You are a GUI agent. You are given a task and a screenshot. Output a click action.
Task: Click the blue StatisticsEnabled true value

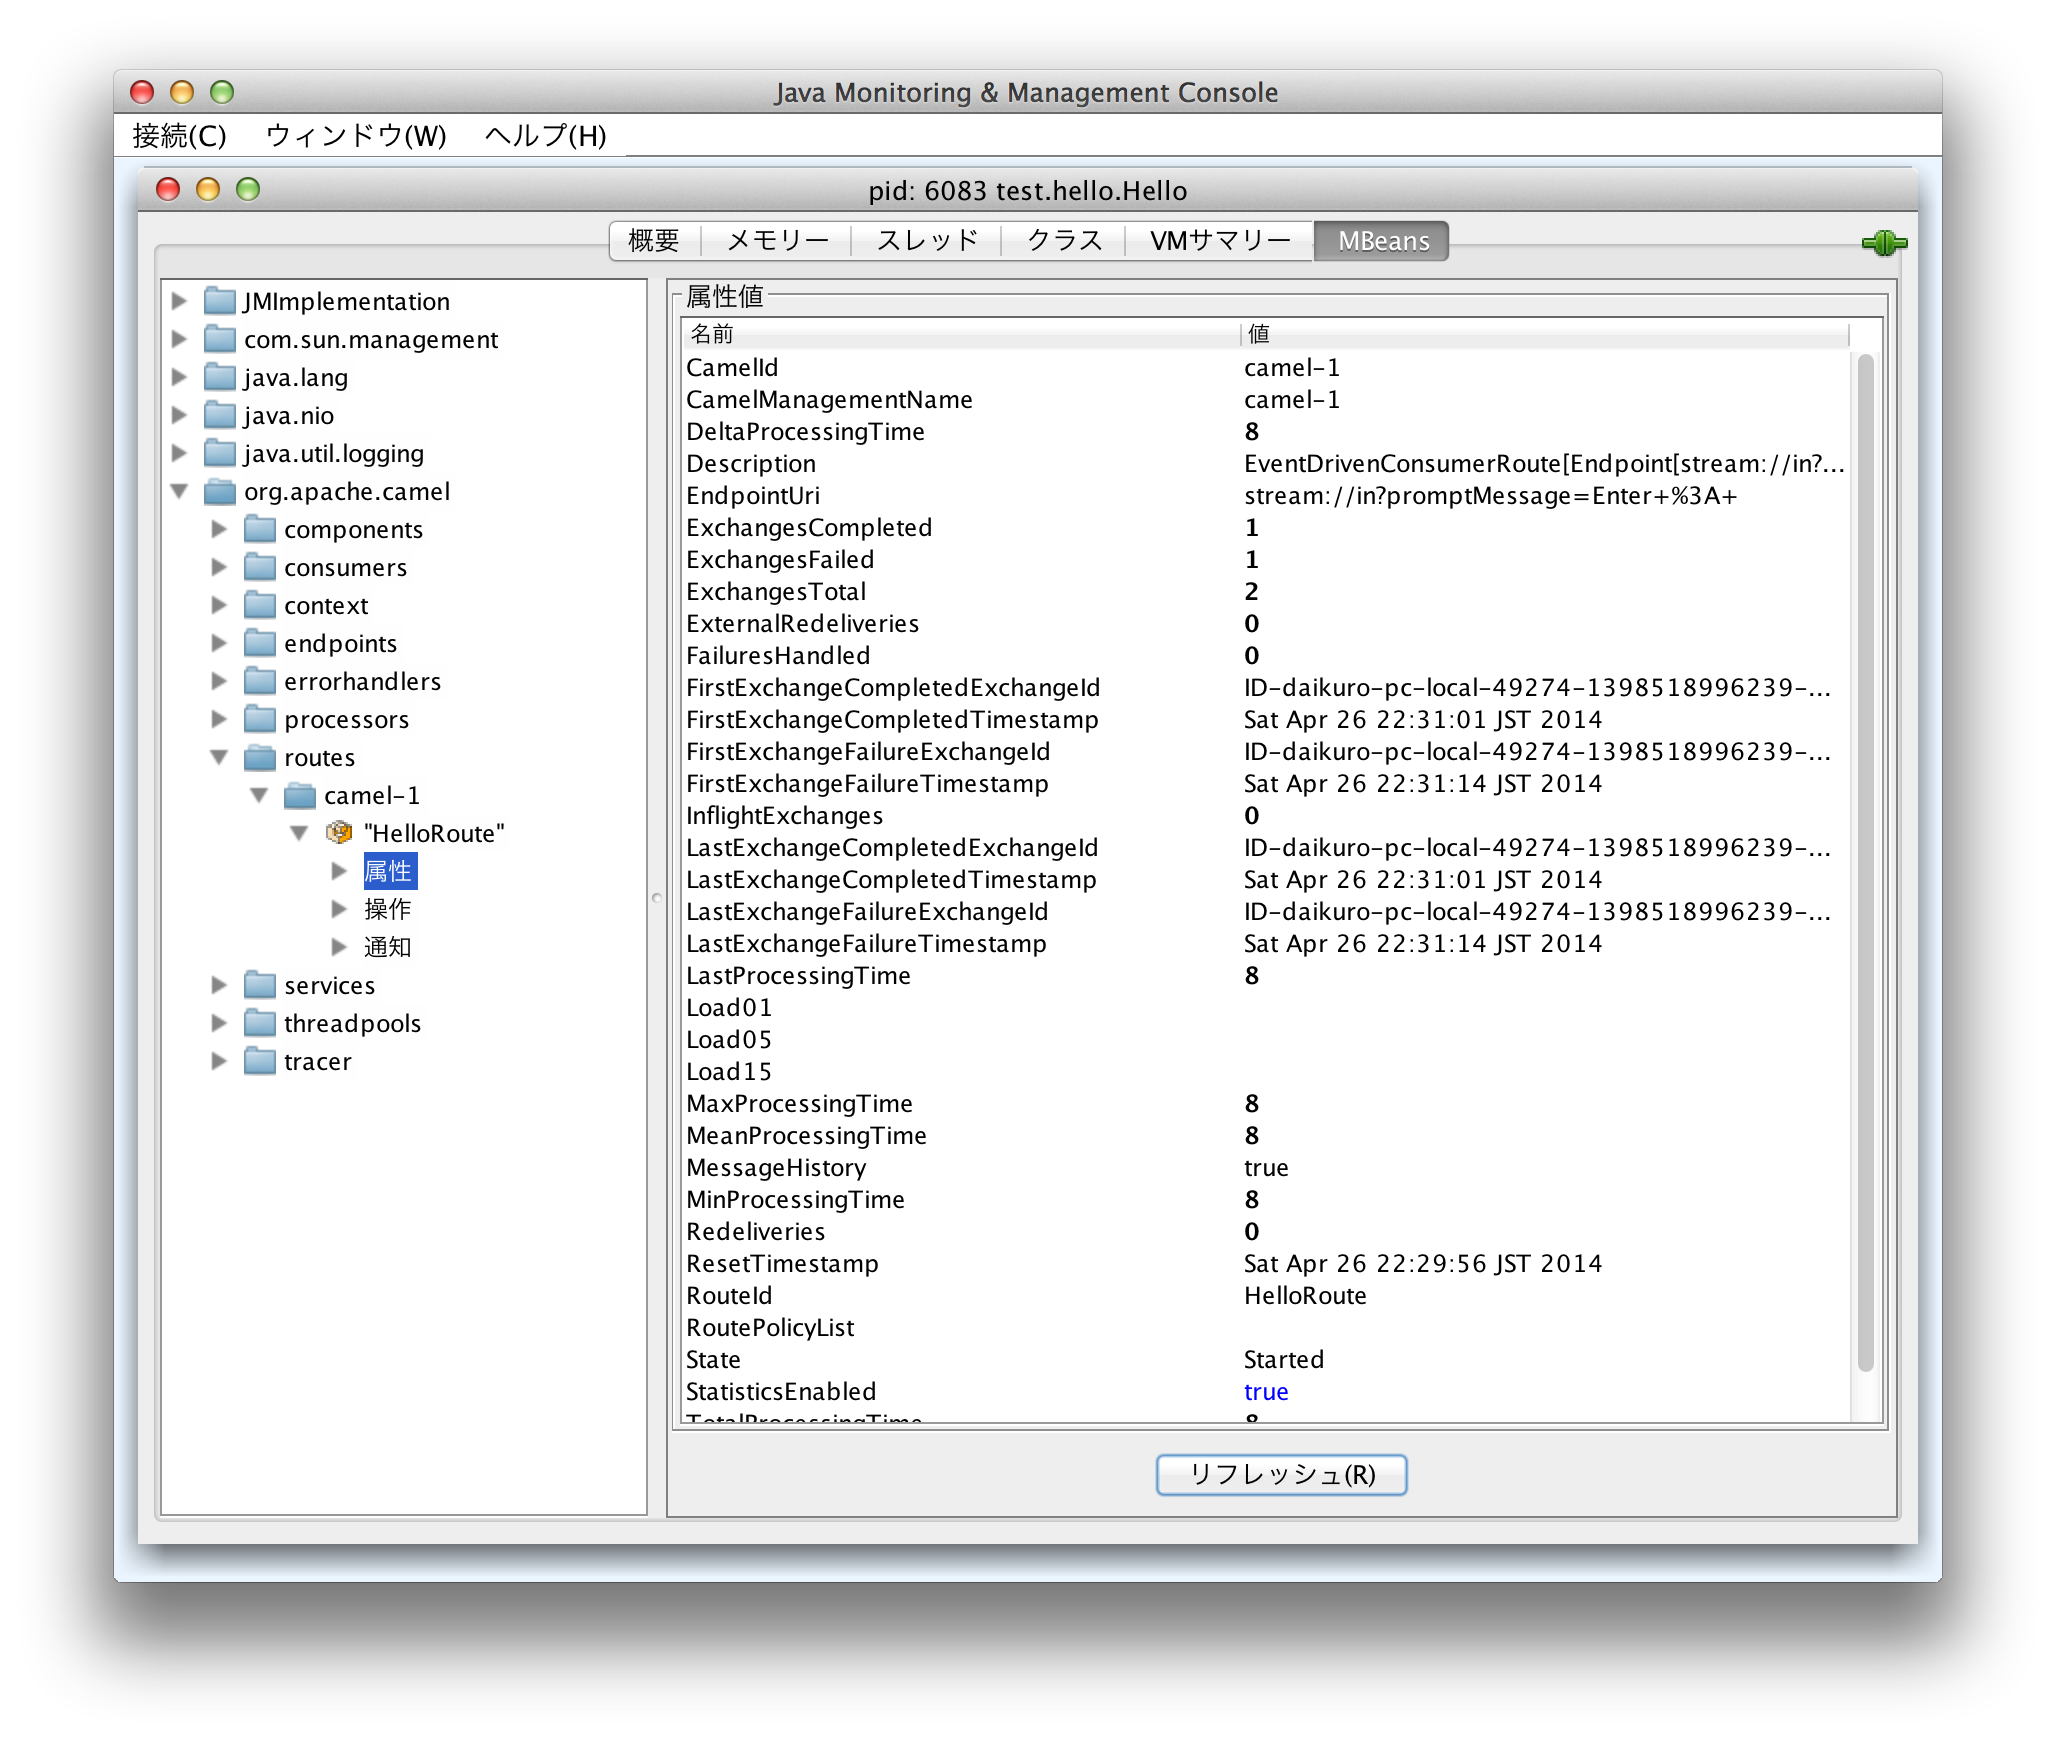pyautogui.click(x=1266, y=1391)
